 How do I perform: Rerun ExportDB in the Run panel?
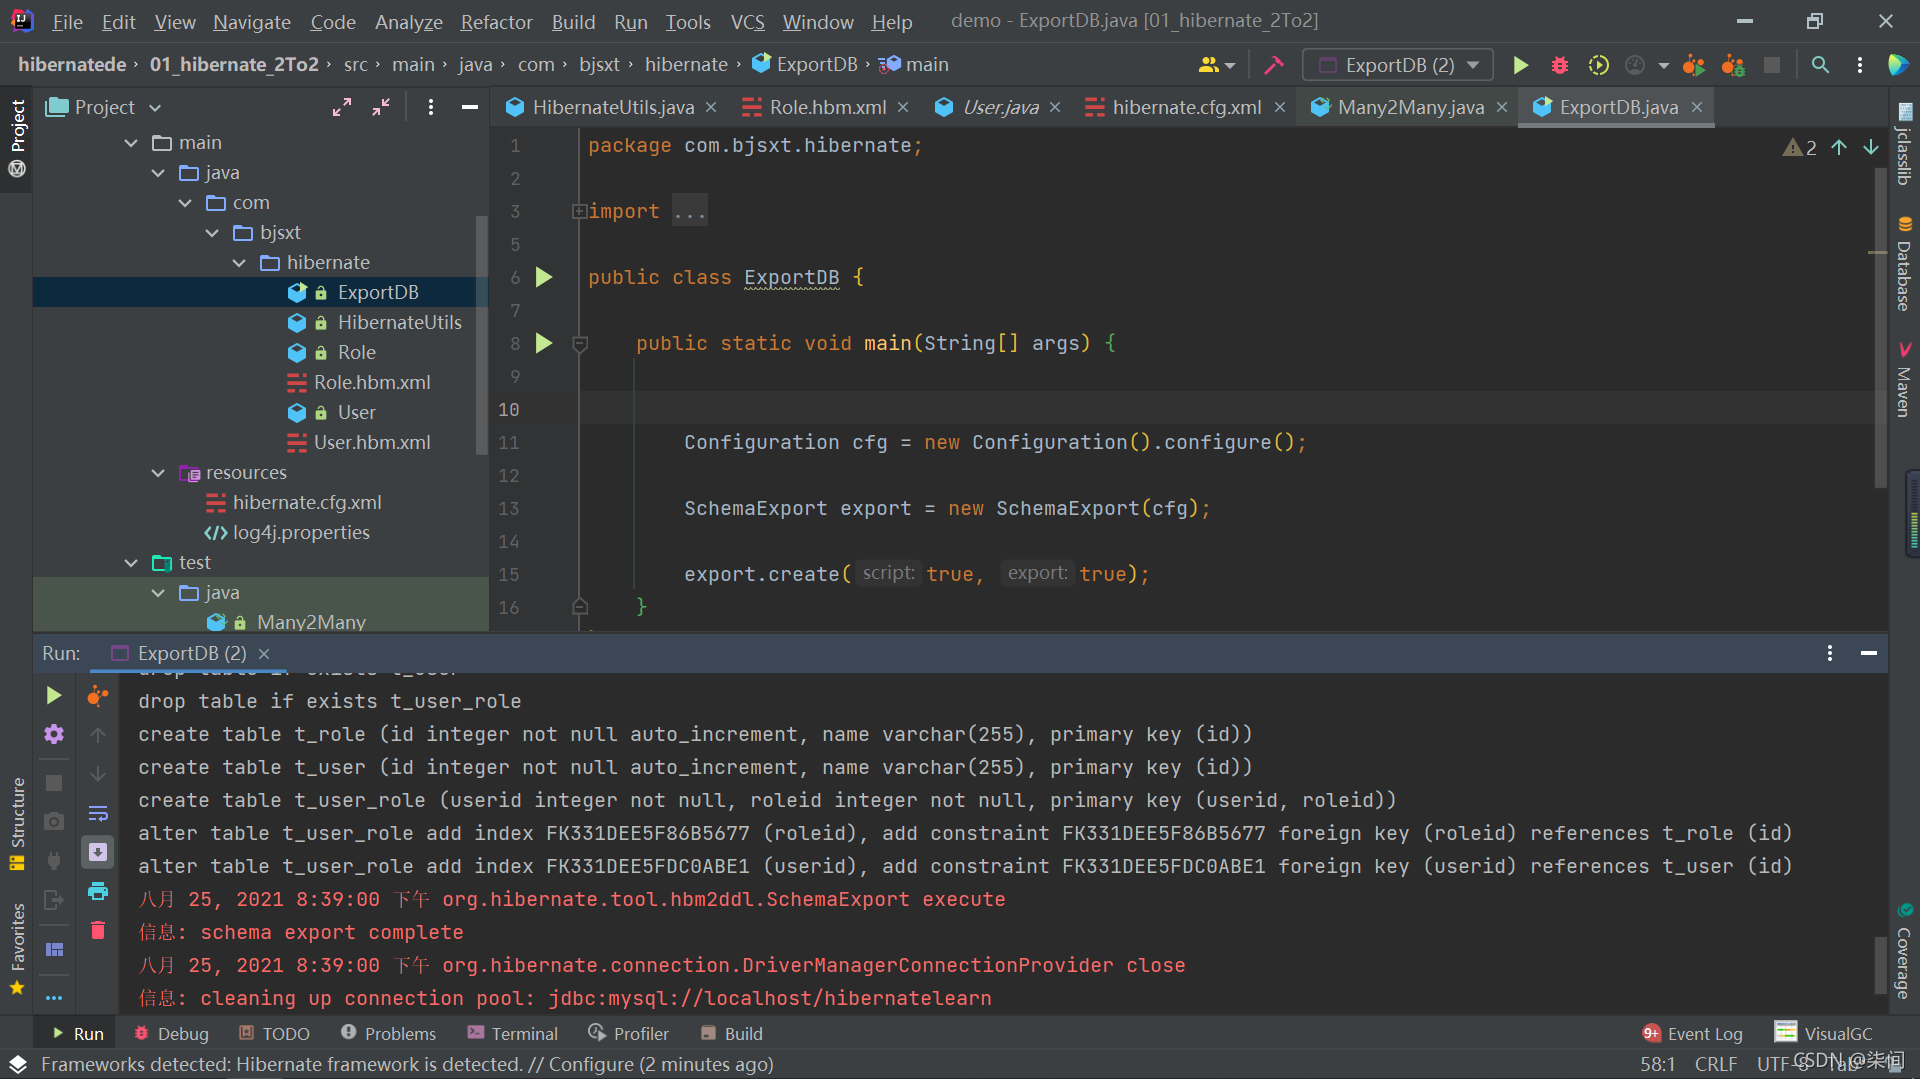click(54, 695)
